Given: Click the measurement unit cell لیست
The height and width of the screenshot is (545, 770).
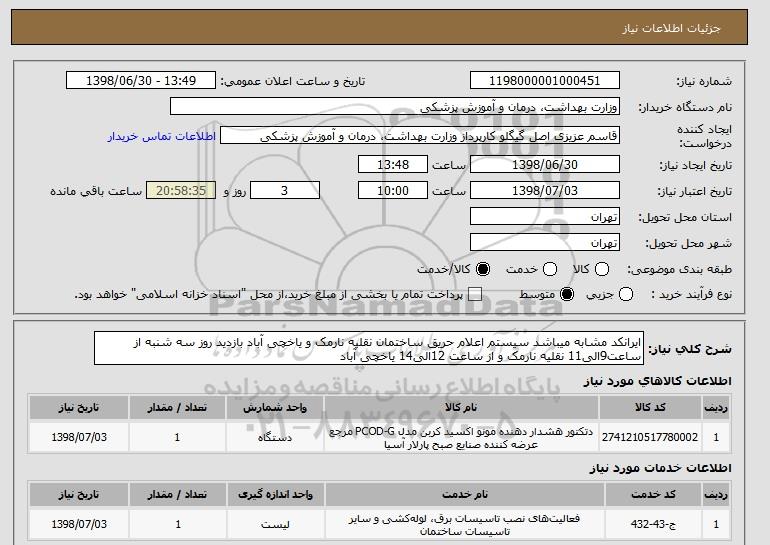Looking at the screenshot, I should [275, 525].
